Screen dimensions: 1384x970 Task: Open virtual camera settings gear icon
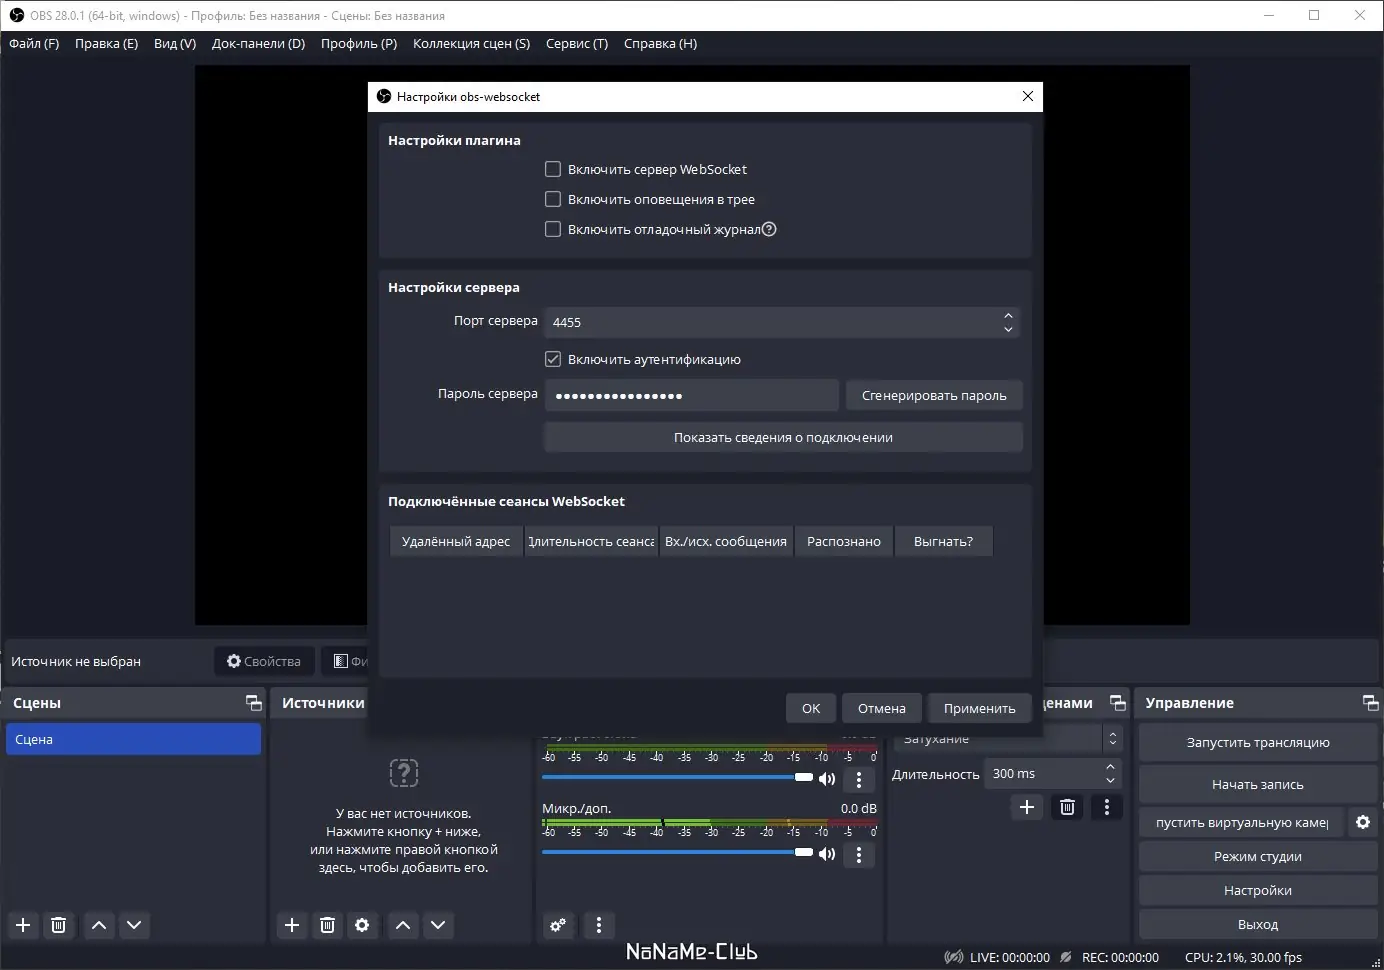[x=1362, y=822]
